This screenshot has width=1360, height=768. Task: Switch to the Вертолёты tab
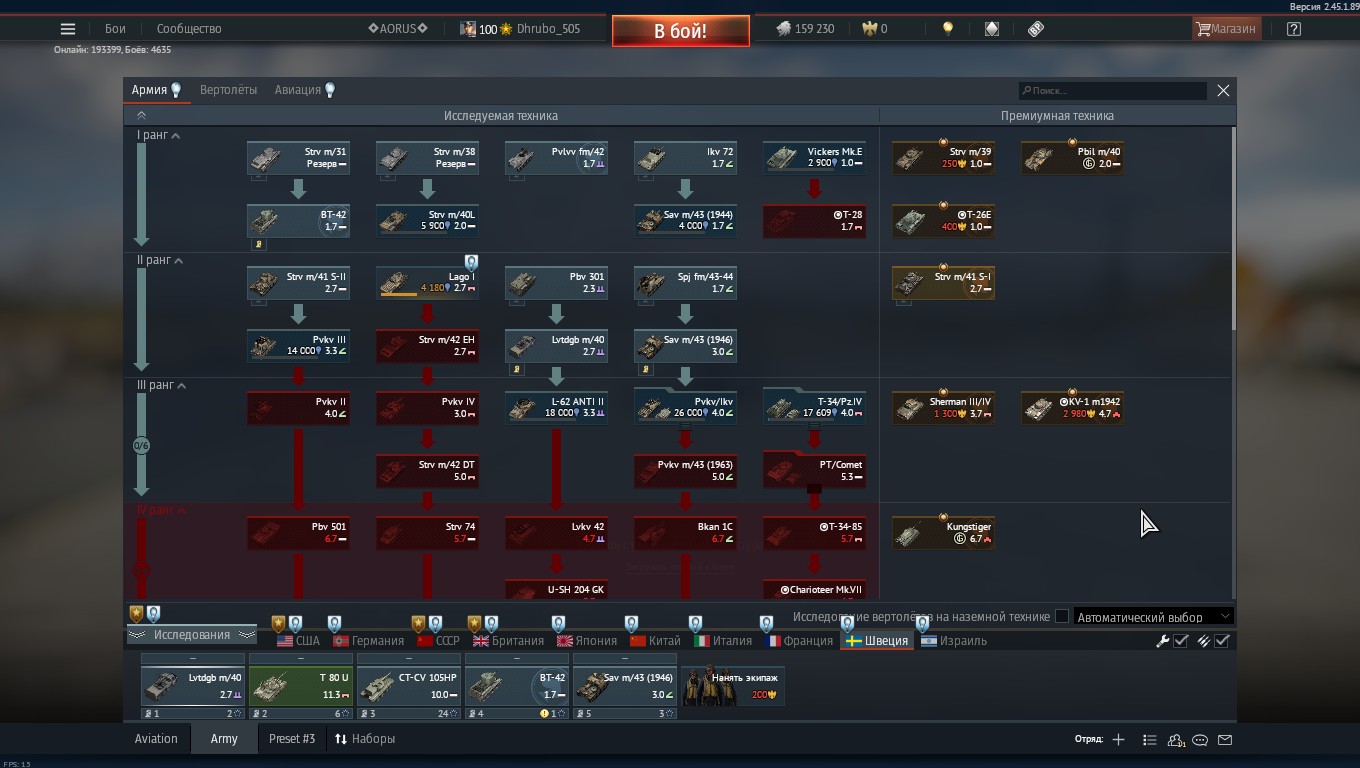tap(228, 90)
